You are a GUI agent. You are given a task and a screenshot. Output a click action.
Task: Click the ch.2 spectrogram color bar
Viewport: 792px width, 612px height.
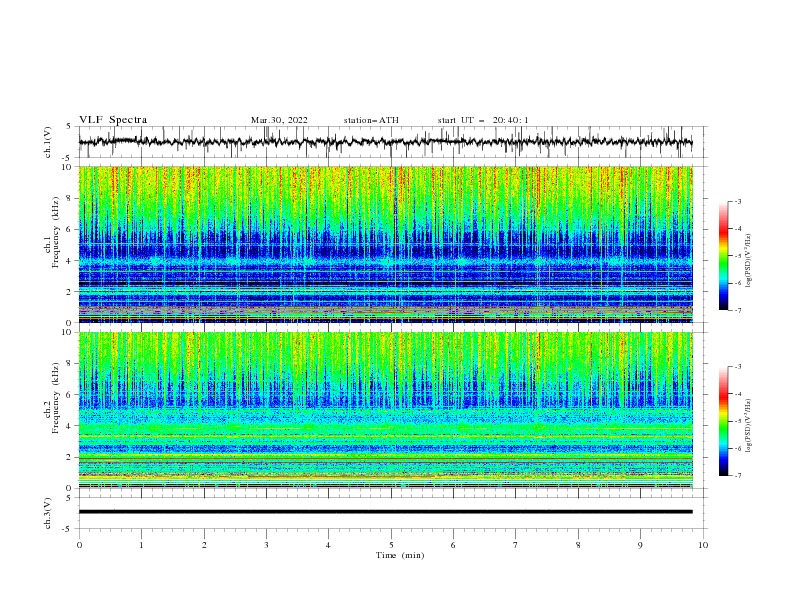pos(723,421)
